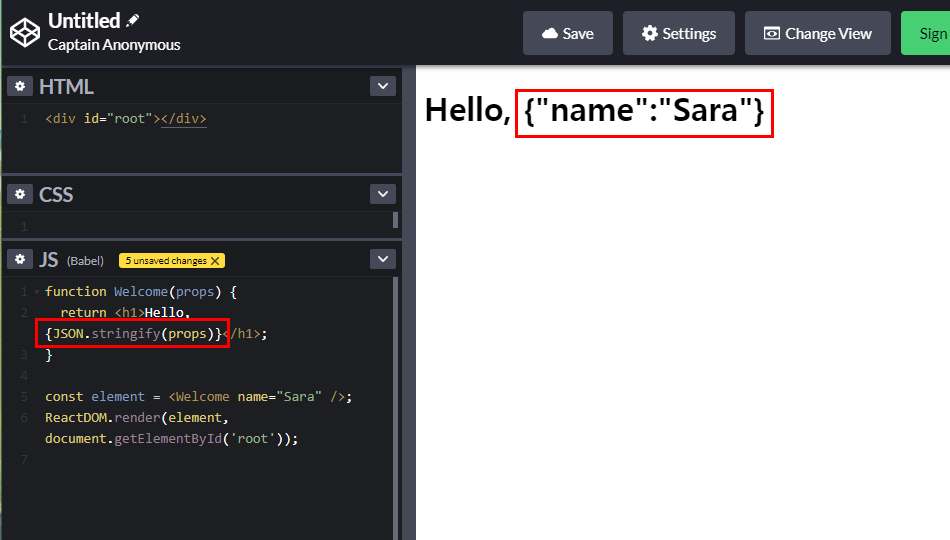The width and height of the screenshot is (950, 540).
Task: Click the Change View button
Action: click(x=817, y=33)
